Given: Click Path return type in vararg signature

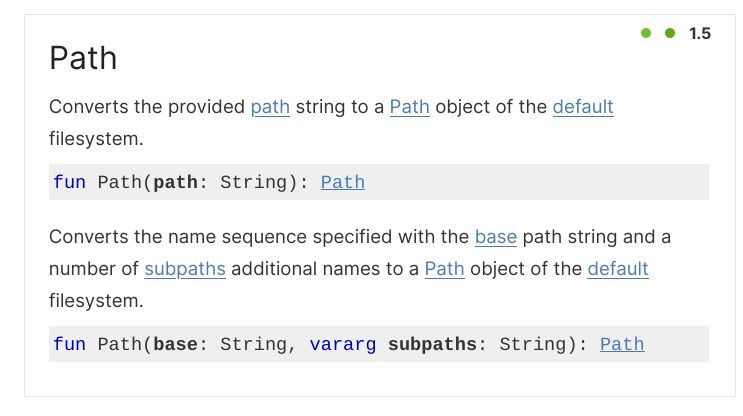Looking at the screenshot, I should pyautogui.click(x=622, y=344).
